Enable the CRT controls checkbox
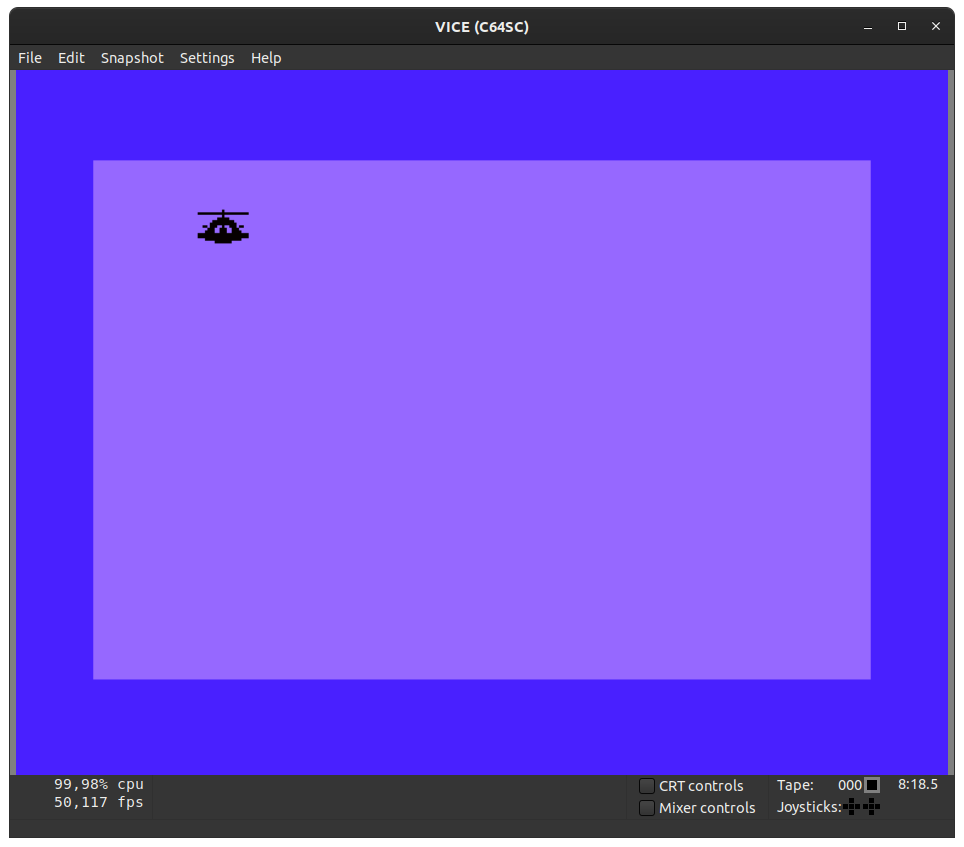964x847 pixels. [x=647, y=786]
